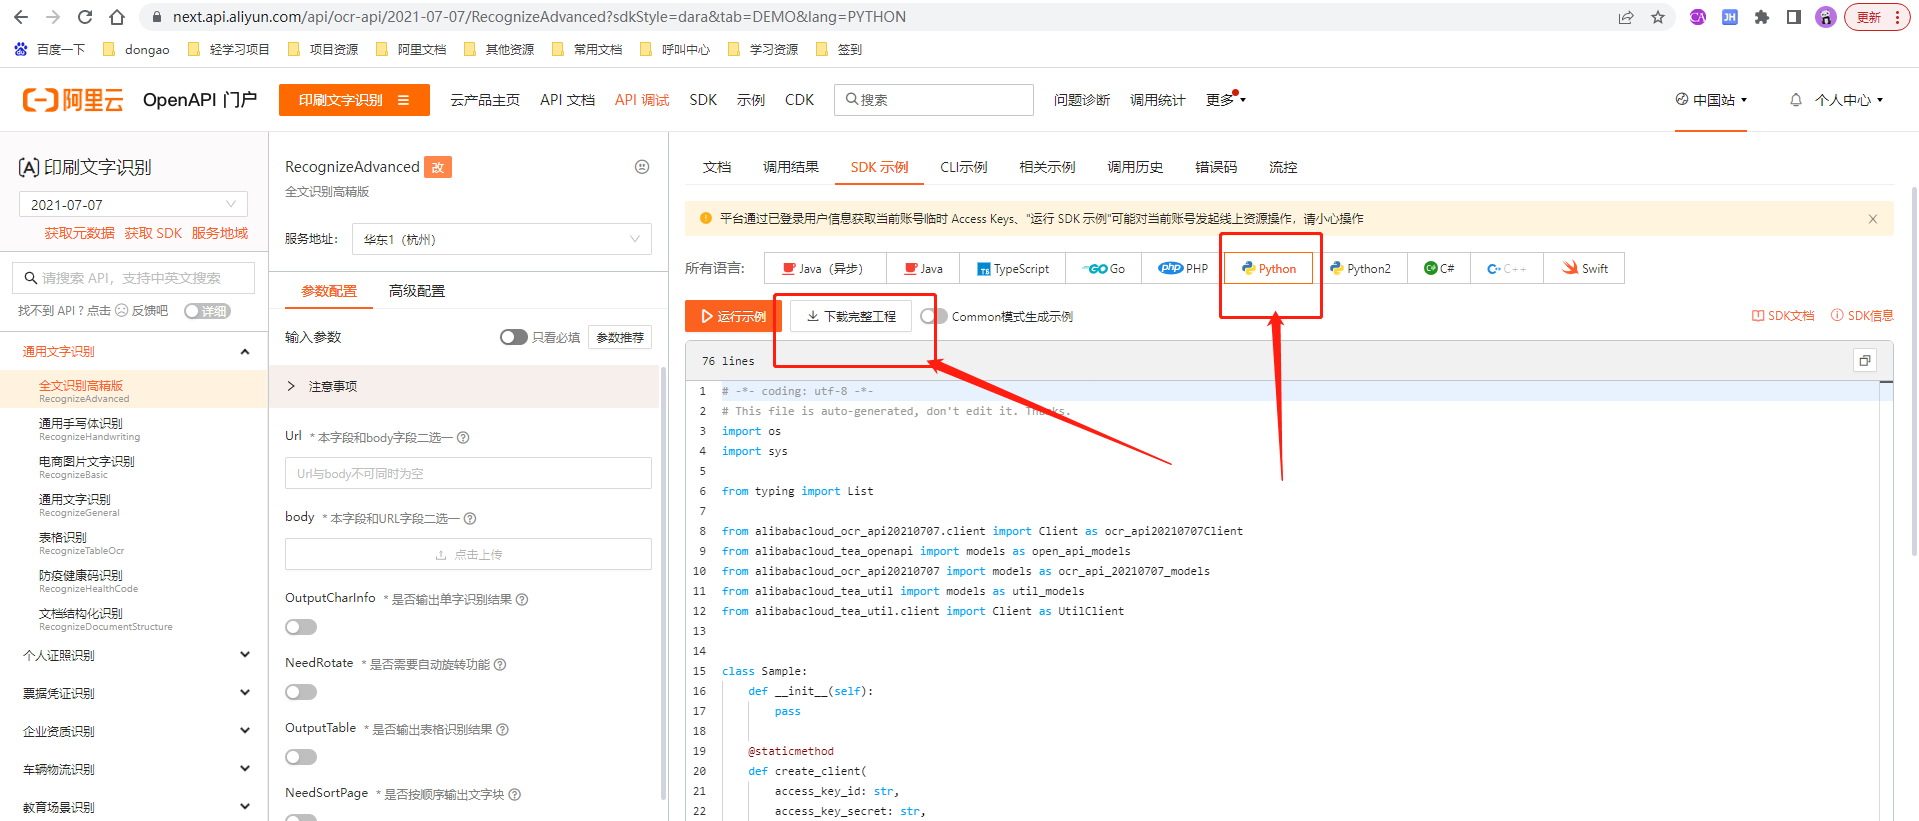Click the top 搜索 search field
Screen dimensions: 1919x821
click(x=934, y=100)
